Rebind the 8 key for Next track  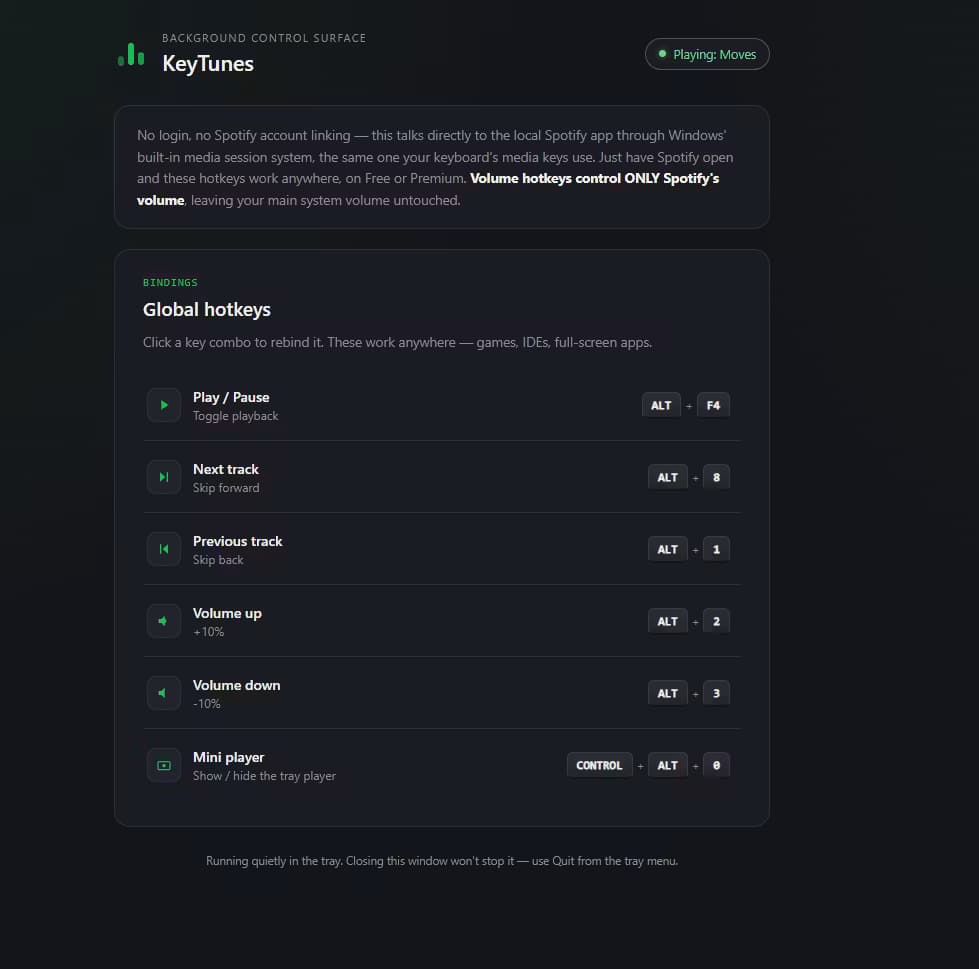pos(716,477)
